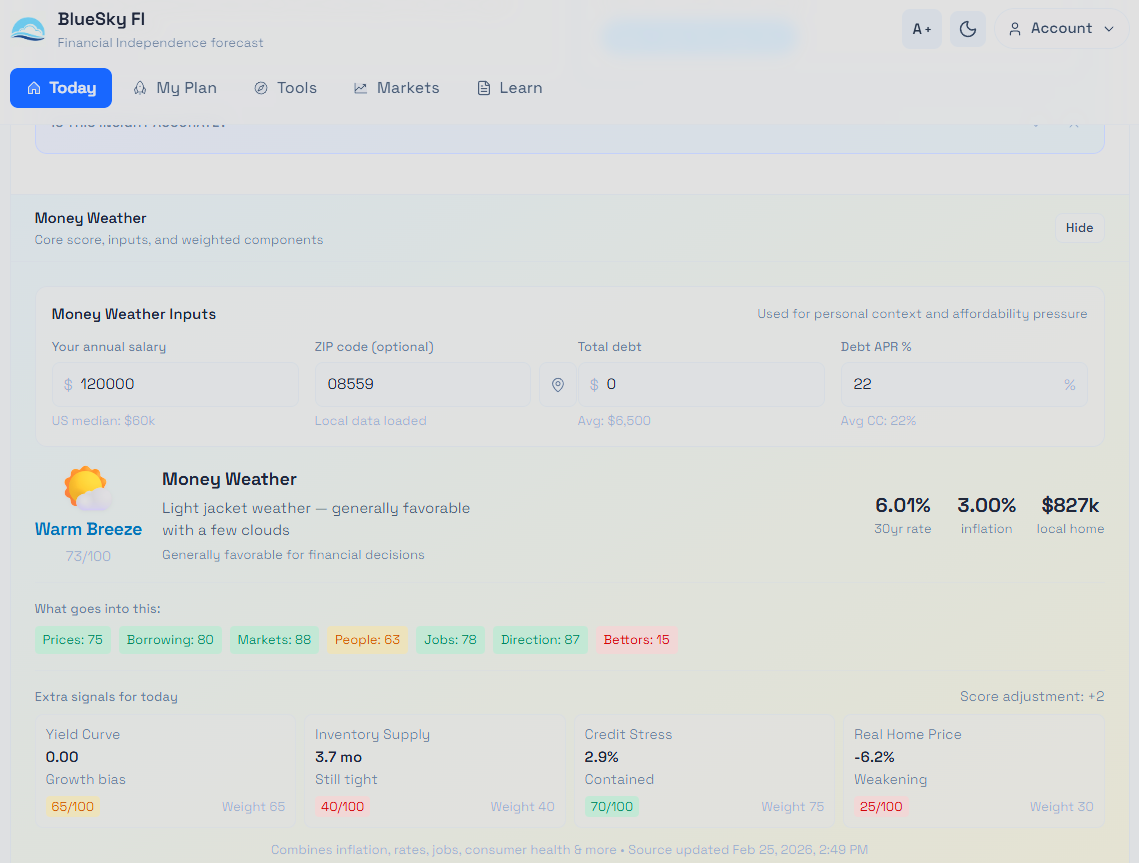This screenshot has height=863, width=1139.
Task: Dismiss the insight notice with its X
Action: click(x=1073, y=124)
